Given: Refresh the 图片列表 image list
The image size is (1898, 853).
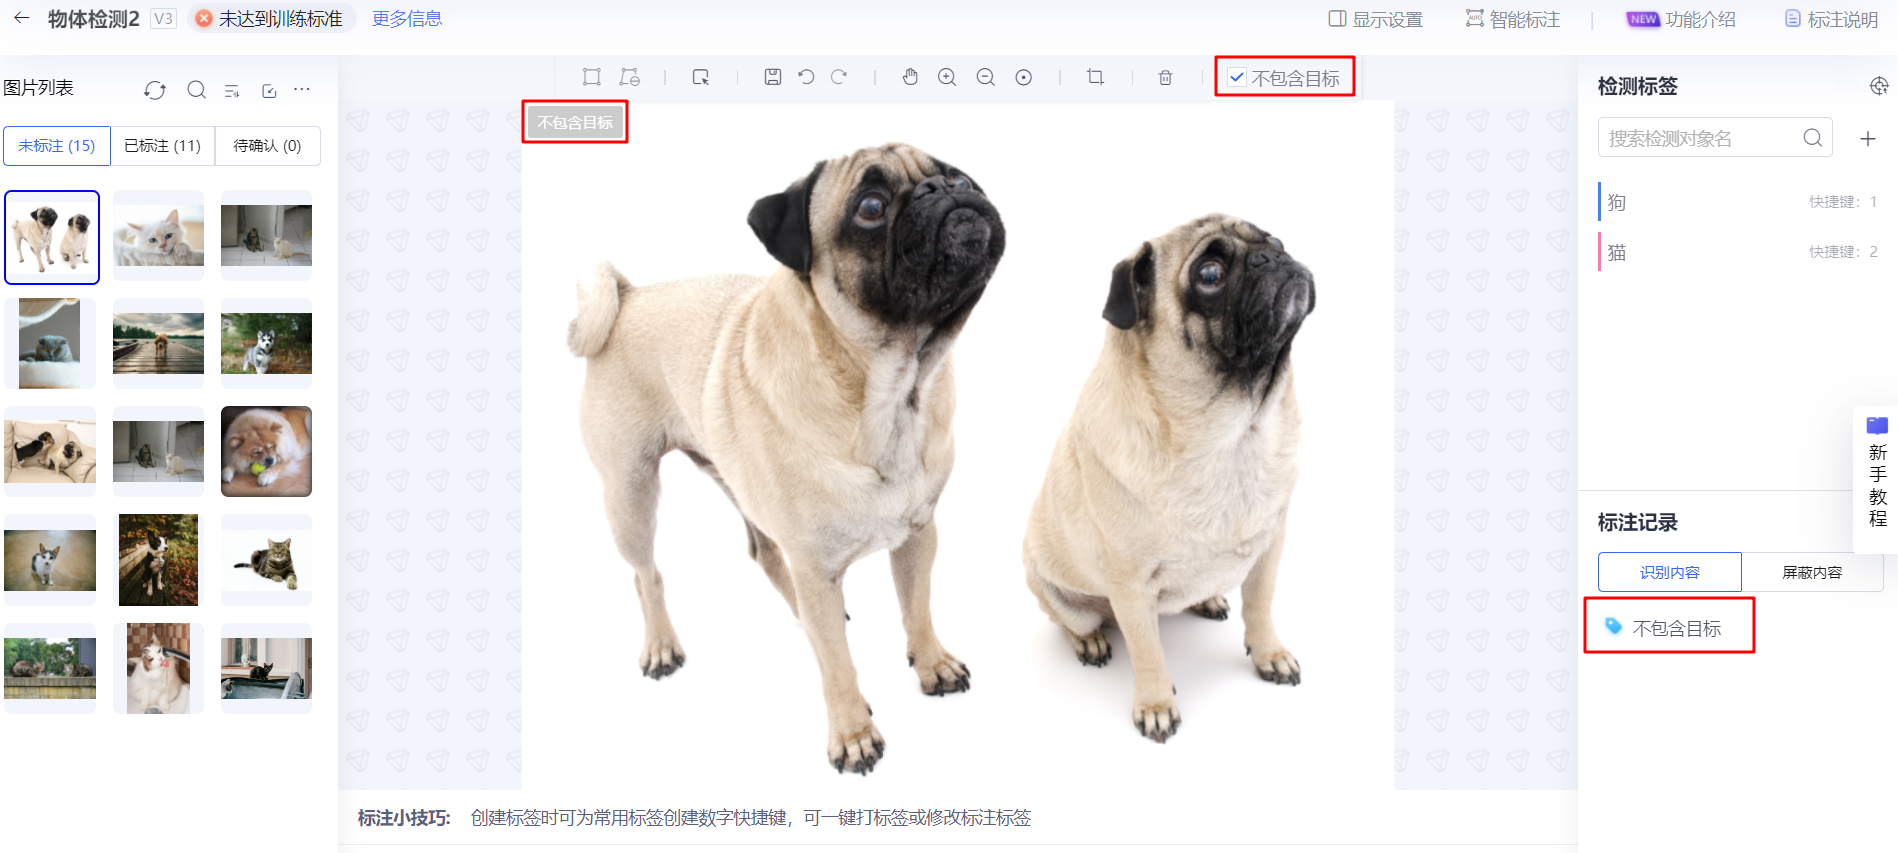Looking at the screenshot, I should coord(155,90).
